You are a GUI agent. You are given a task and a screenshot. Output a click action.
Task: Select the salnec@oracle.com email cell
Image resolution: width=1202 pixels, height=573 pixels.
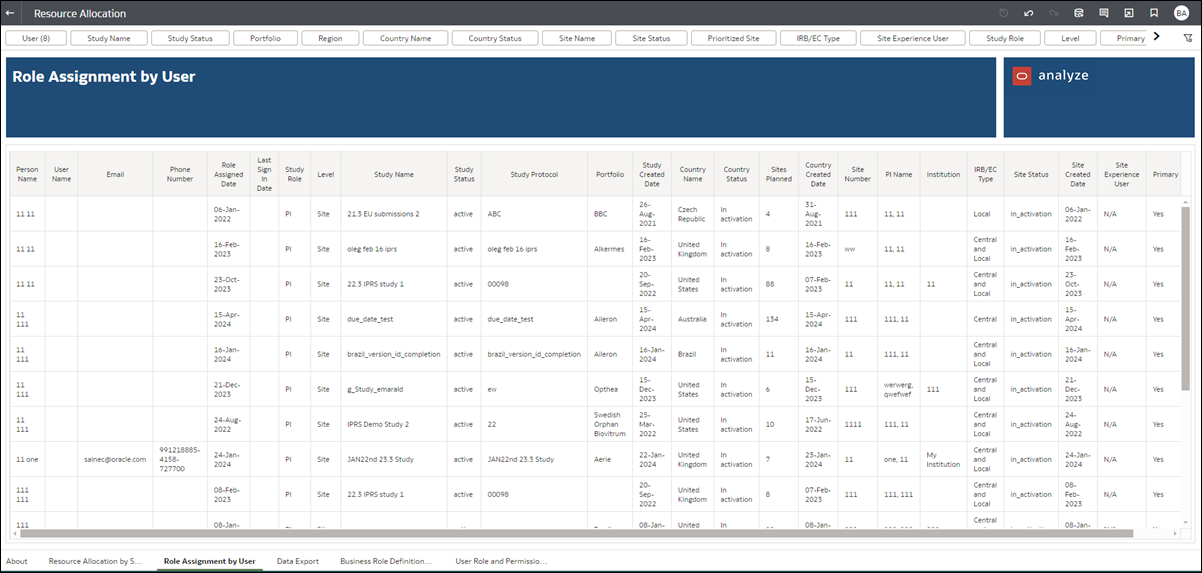coord(115,459)
